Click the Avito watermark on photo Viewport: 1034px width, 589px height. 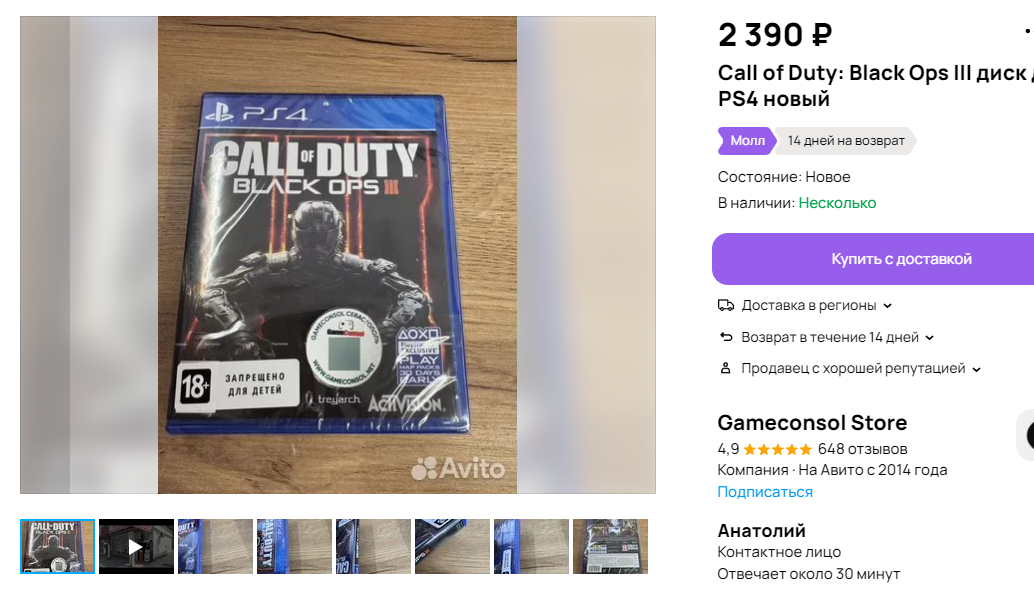[x=458, y=468]
